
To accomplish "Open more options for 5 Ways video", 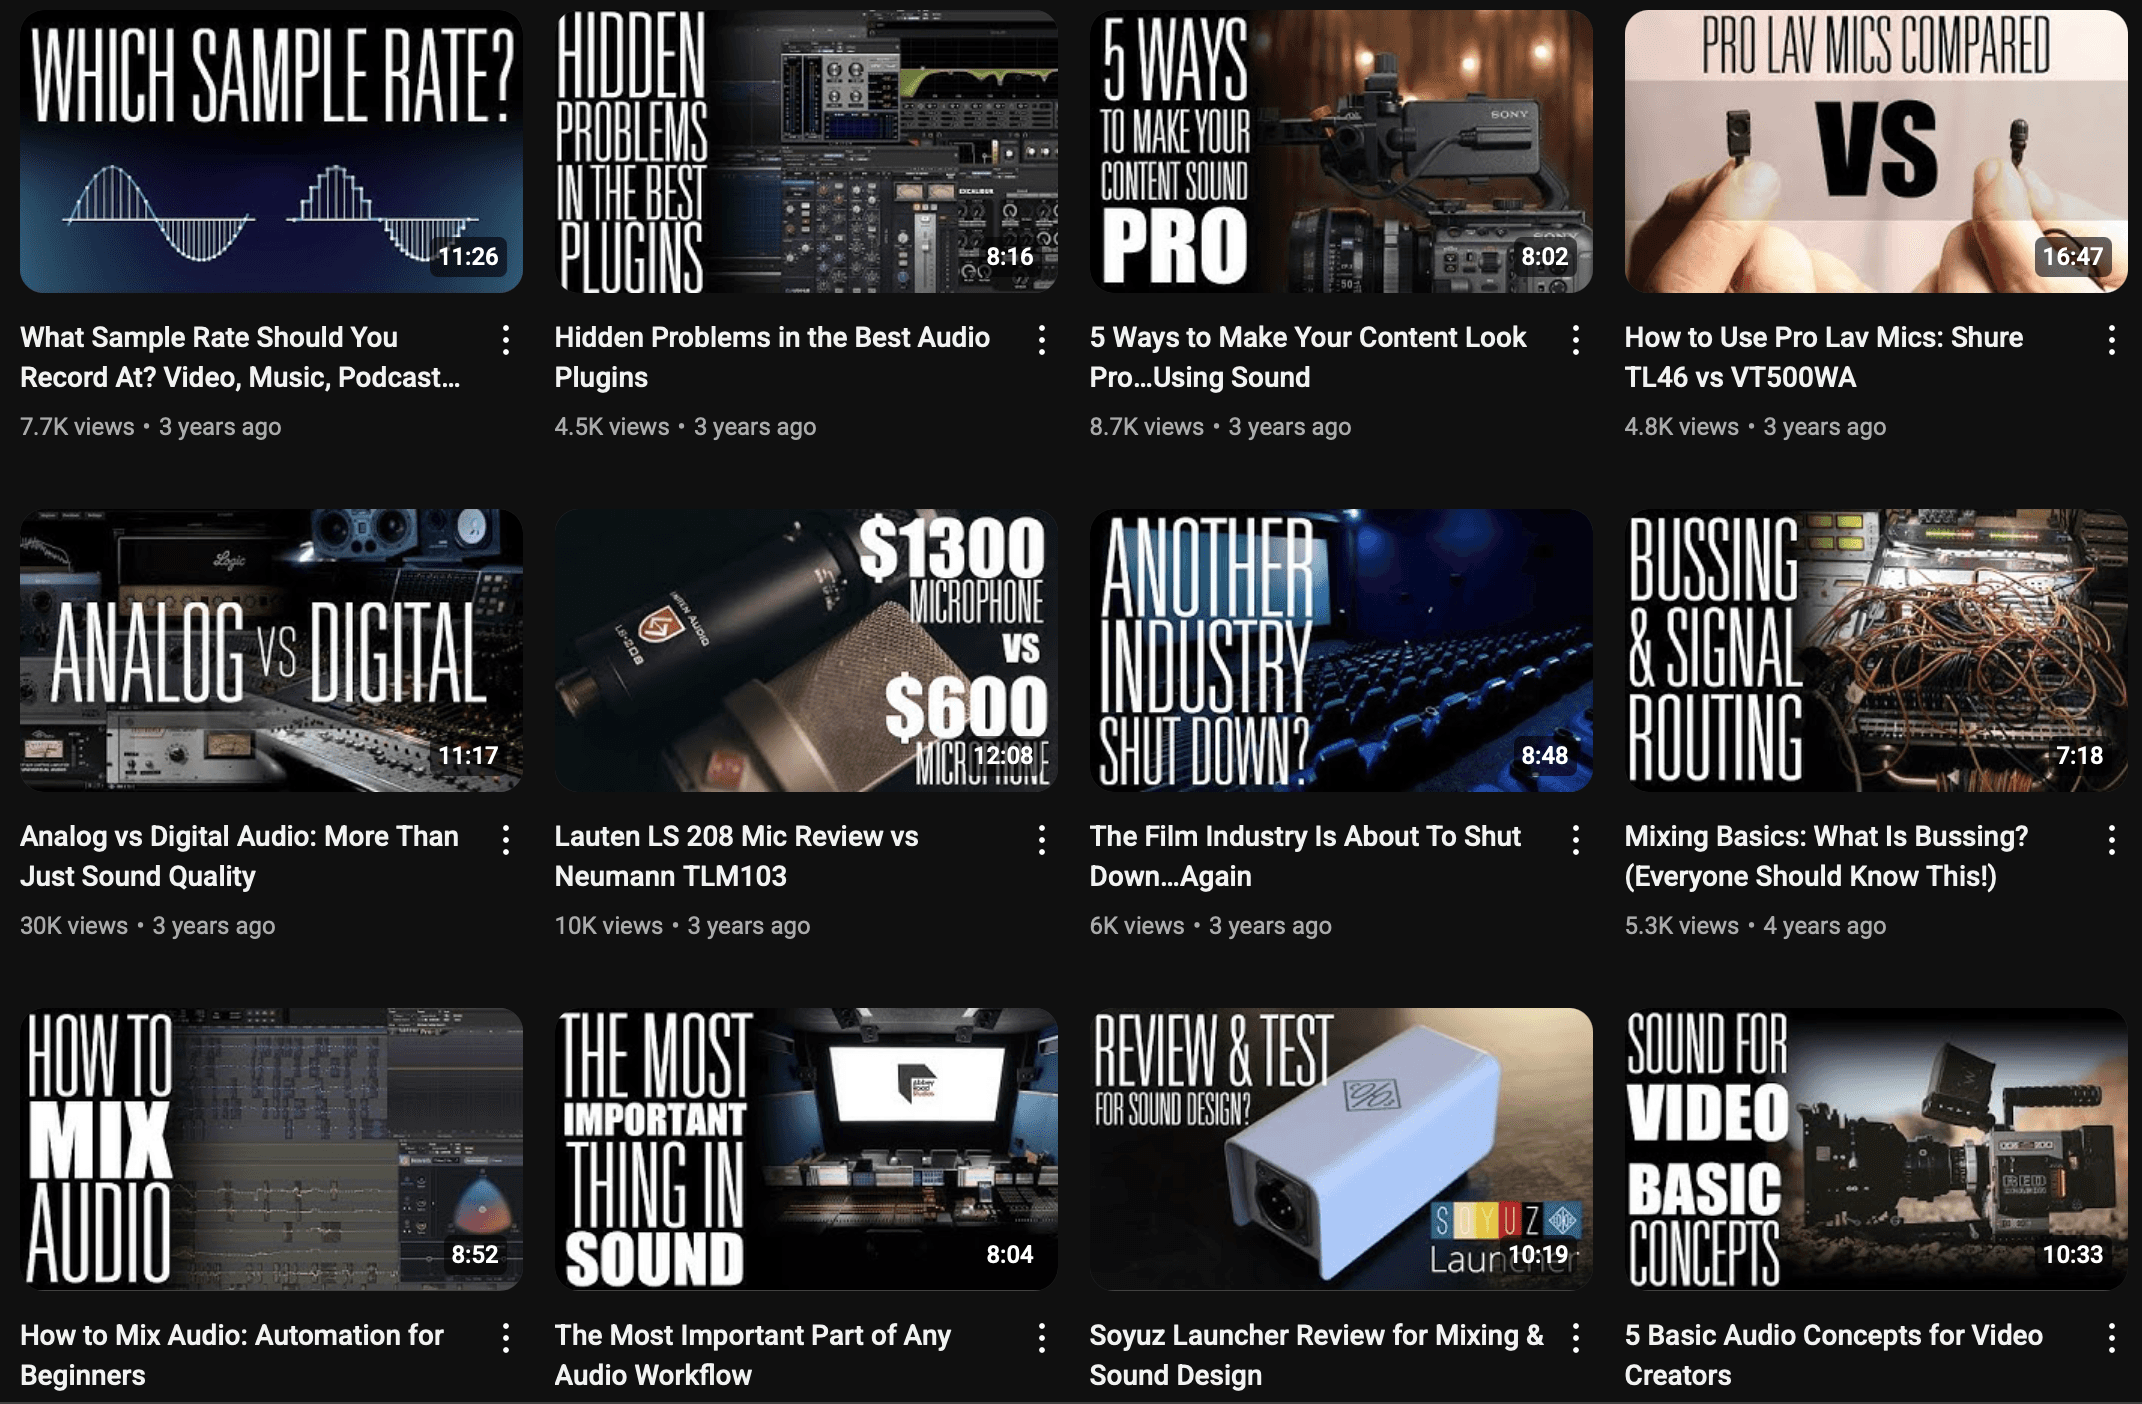I will click(x=1576, y=340).
